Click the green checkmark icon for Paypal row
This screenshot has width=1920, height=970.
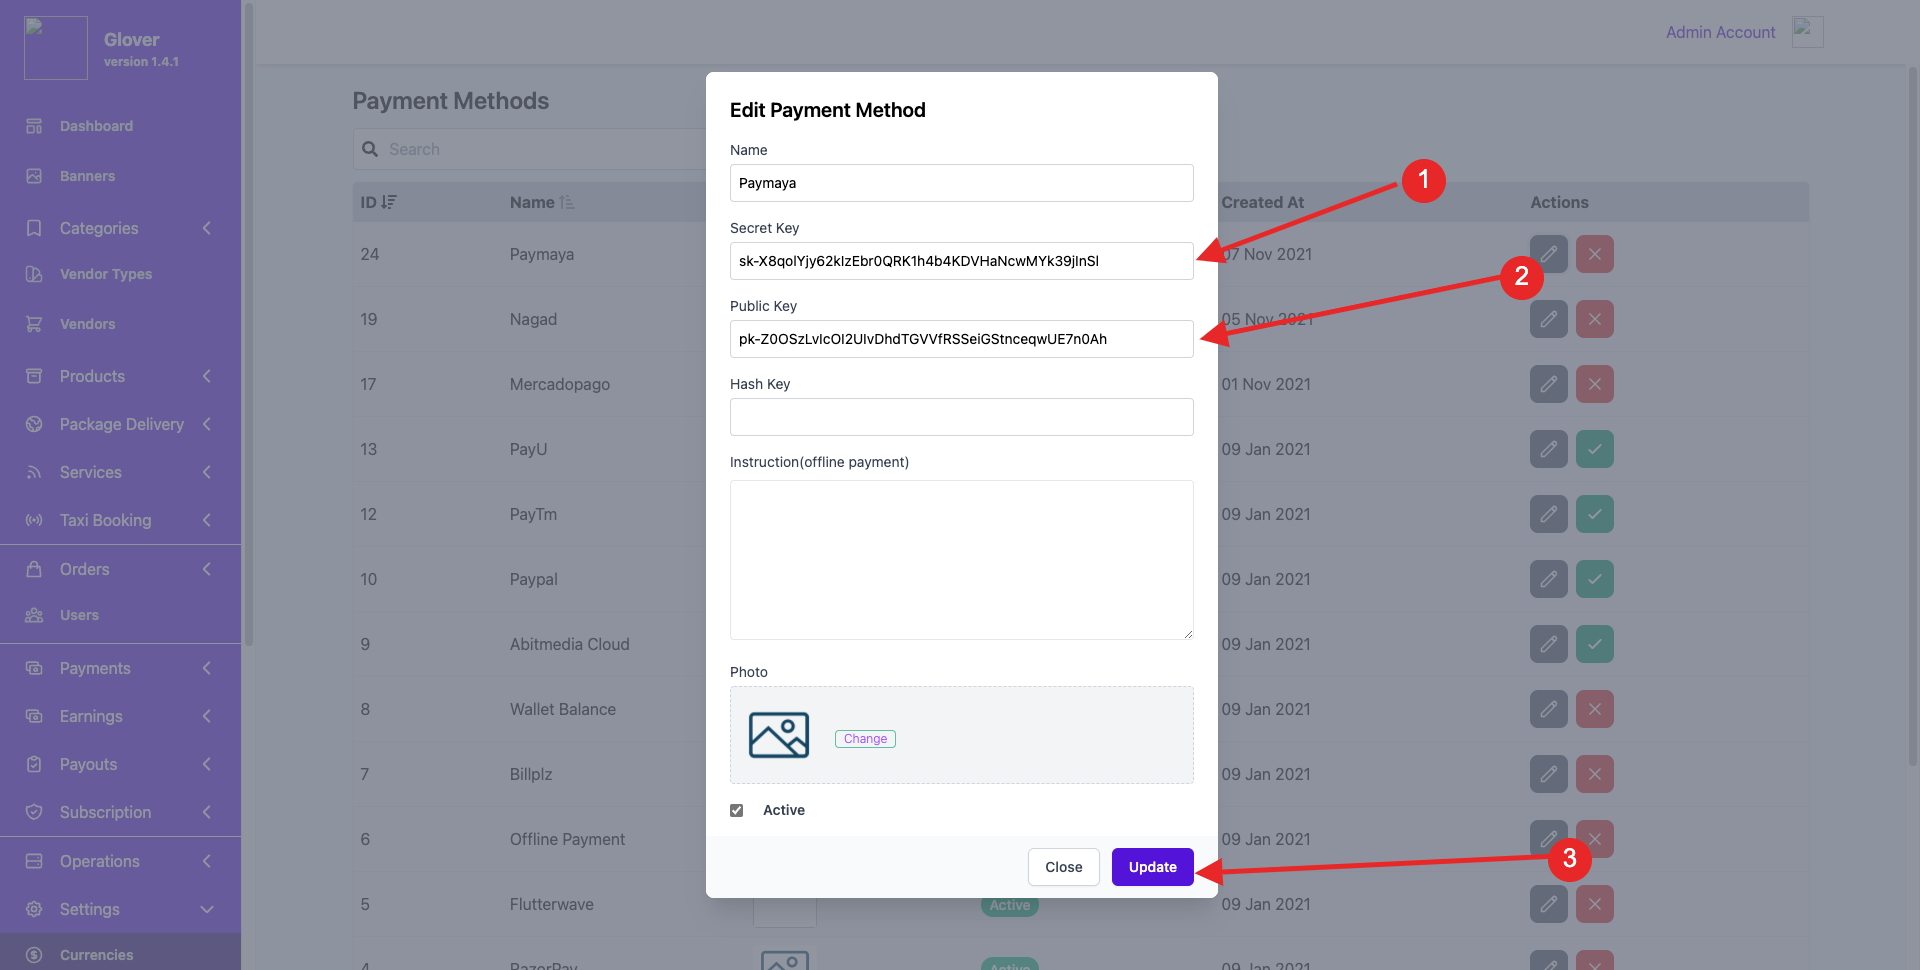pyautogui.click(x=1594, y=579)
